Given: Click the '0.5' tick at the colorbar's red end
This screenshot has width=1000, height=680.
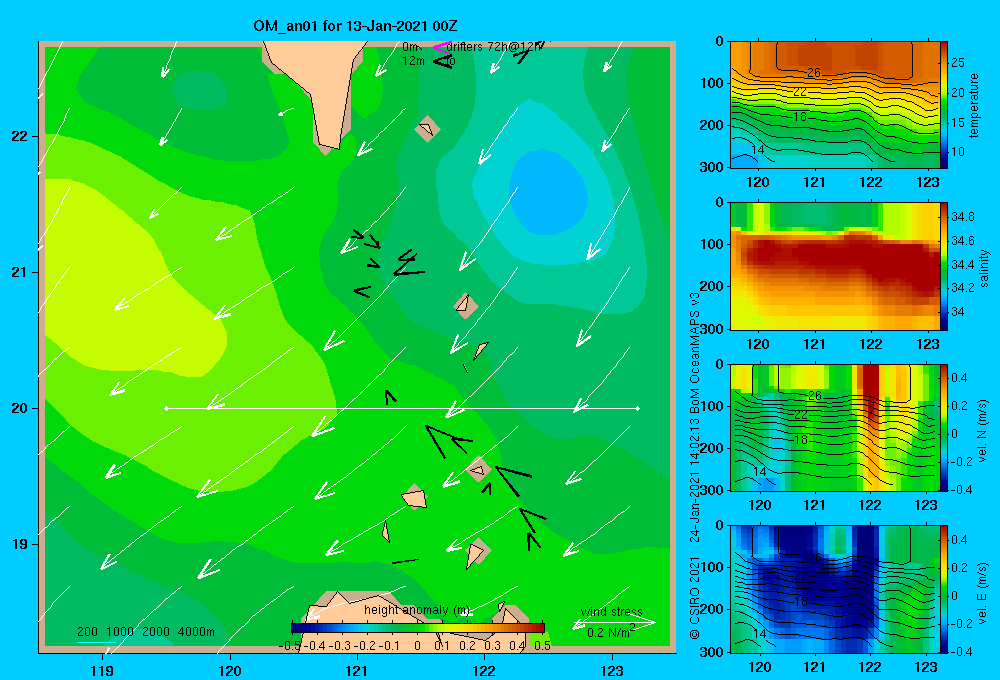Looking at the screenshot, I should point(542,646).
